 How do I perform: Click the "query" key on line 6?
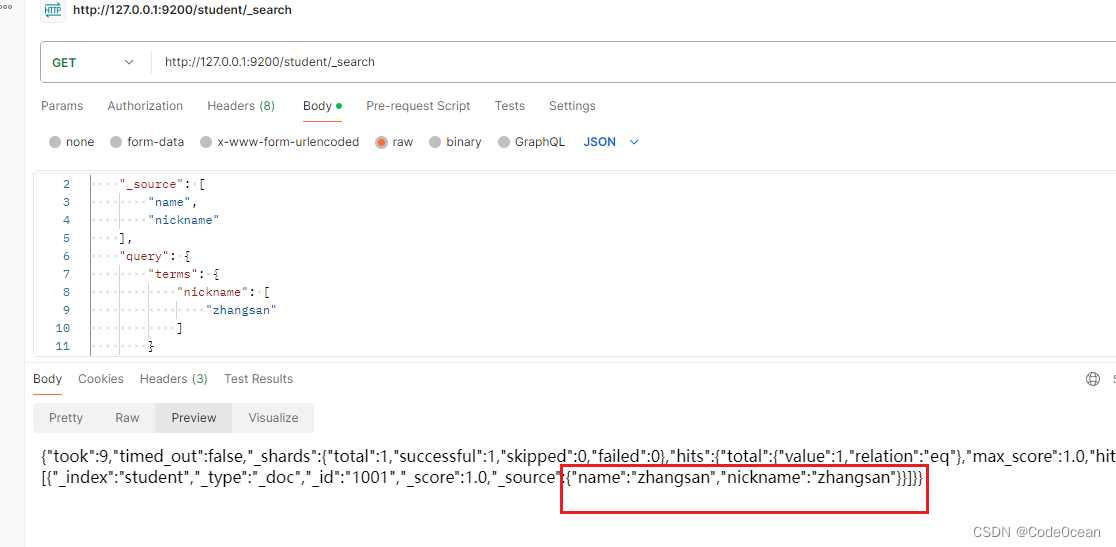coord(144,256)
